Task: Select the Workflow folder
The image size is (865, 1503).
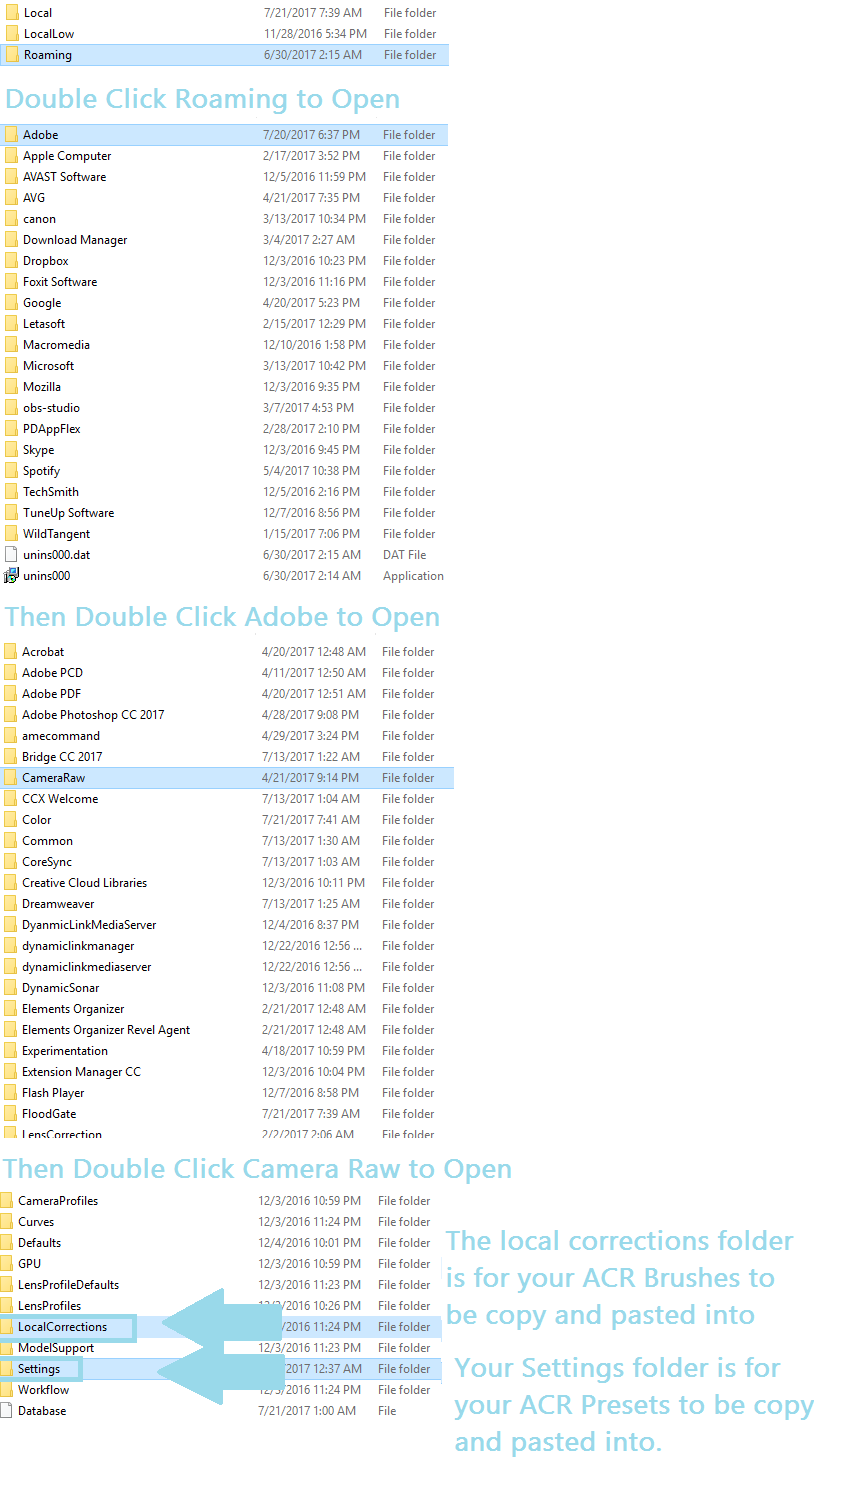Action: pos(43,1390)
